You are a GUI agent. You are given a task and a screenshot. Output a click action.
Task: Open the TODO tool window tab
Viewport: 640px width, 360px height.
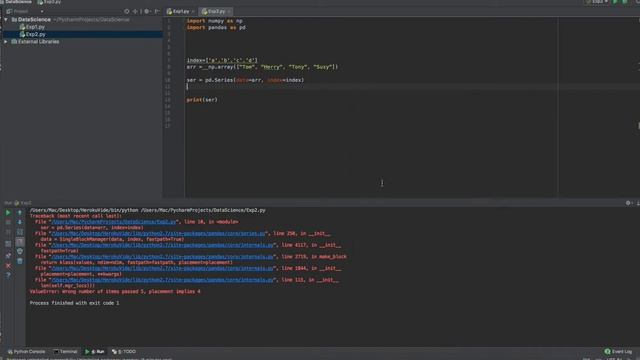tap(124, 351)
